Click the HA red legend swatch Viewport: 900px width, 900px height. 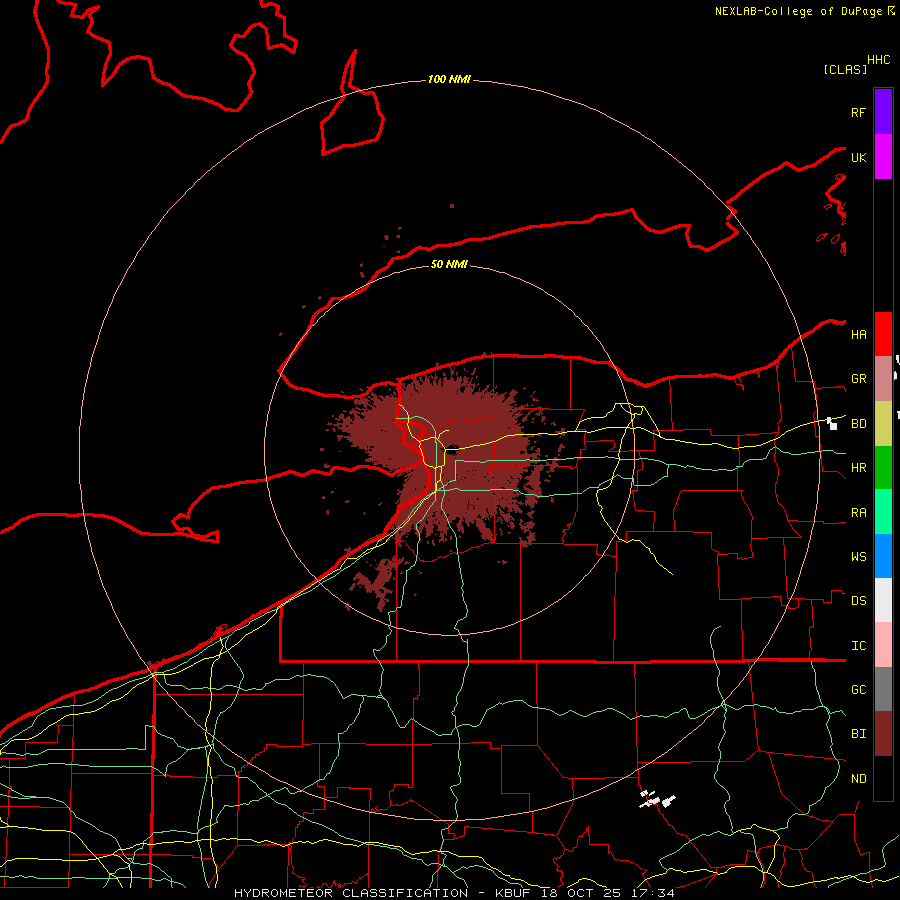tap(883, 334)
